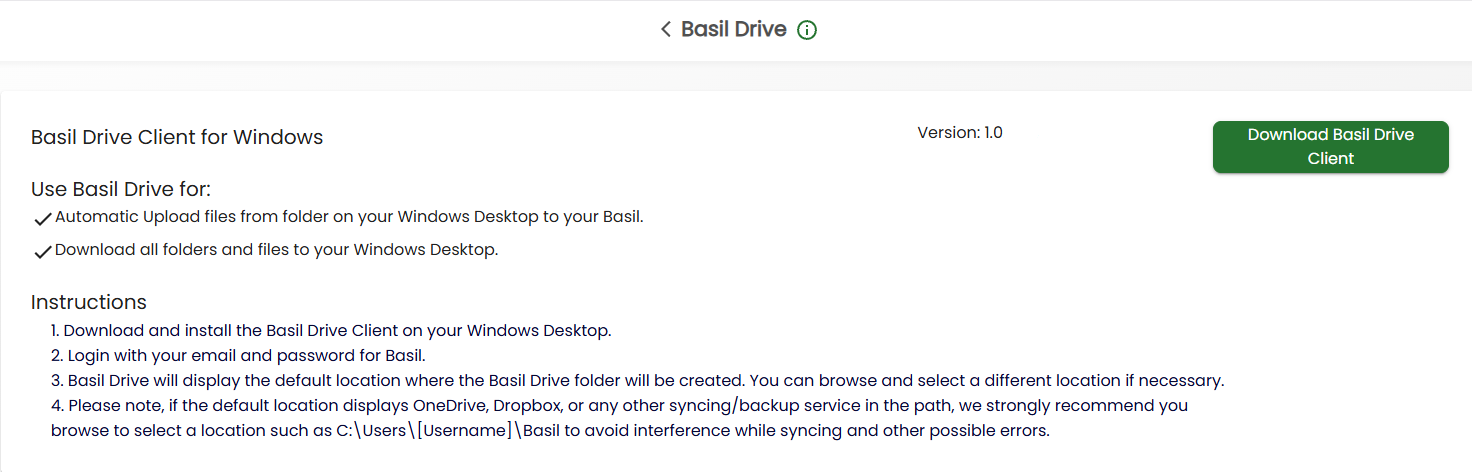The image size is (1472, 472).
Task: Click the Version: 1.0 label
Action: pos(959,133)
